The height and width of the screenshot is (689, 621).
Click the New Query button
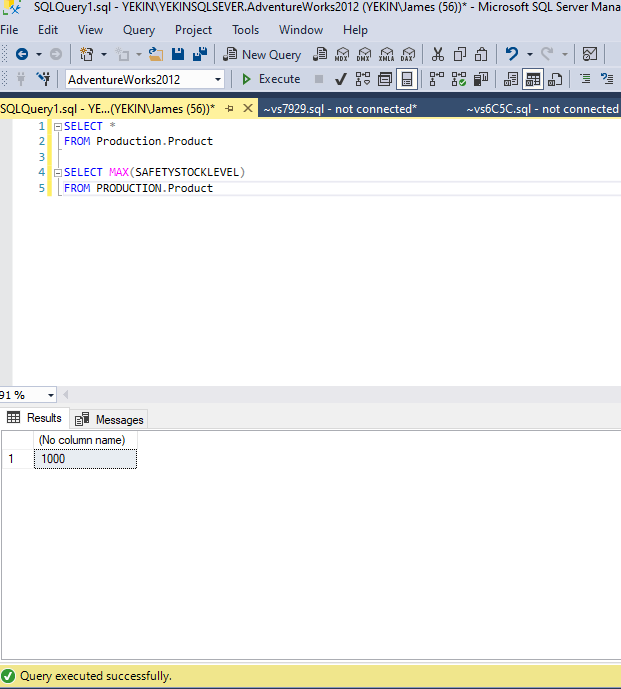click(x=262, y=54)
